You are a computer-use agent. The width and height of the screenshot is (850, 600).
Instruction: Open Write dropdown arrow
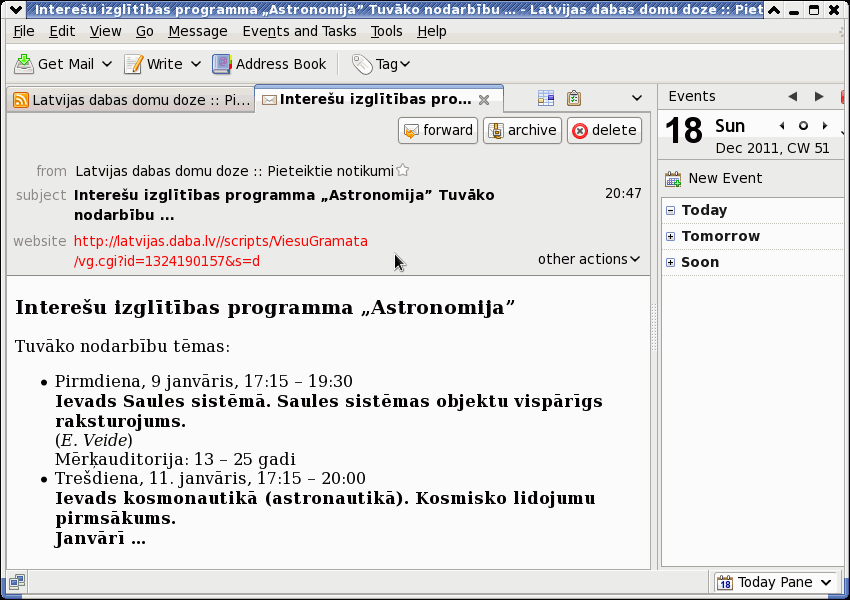coord(196,64)
